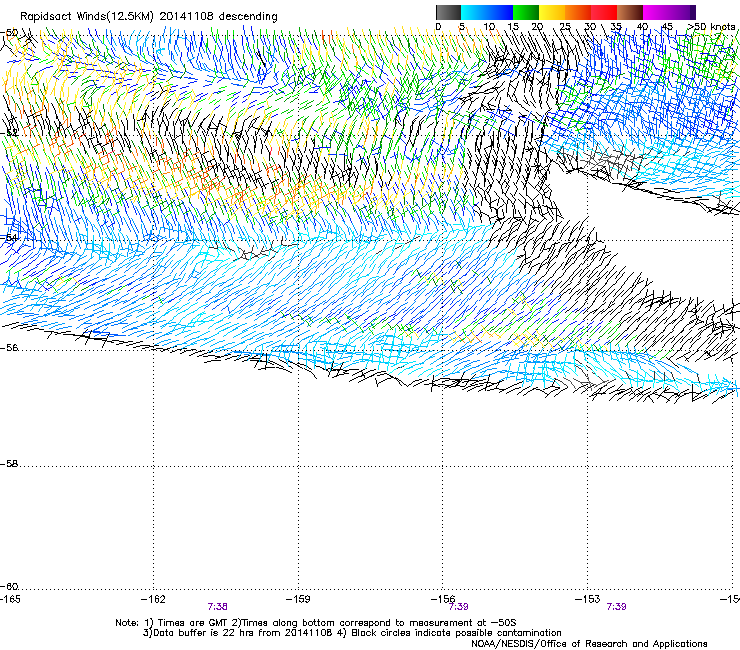This screenshot has height=650, width=740.
Task: Click the 7:39 time label near -153
Action: [616, 607]
